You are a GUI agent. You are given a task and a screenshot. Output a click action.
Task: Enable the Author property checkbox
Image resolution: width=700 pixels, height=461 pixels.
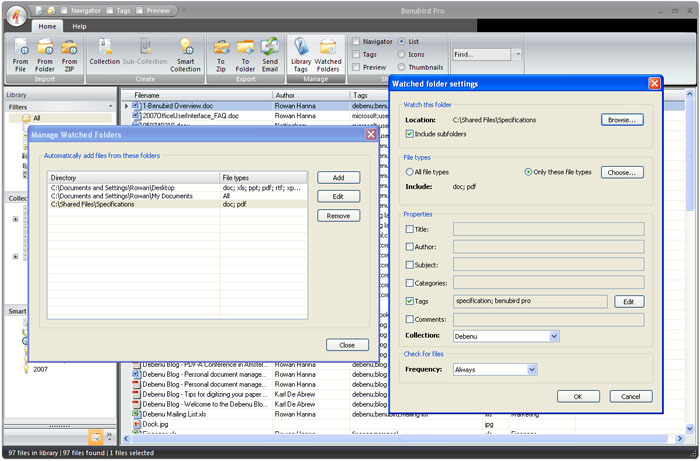[x=409, y=247]
